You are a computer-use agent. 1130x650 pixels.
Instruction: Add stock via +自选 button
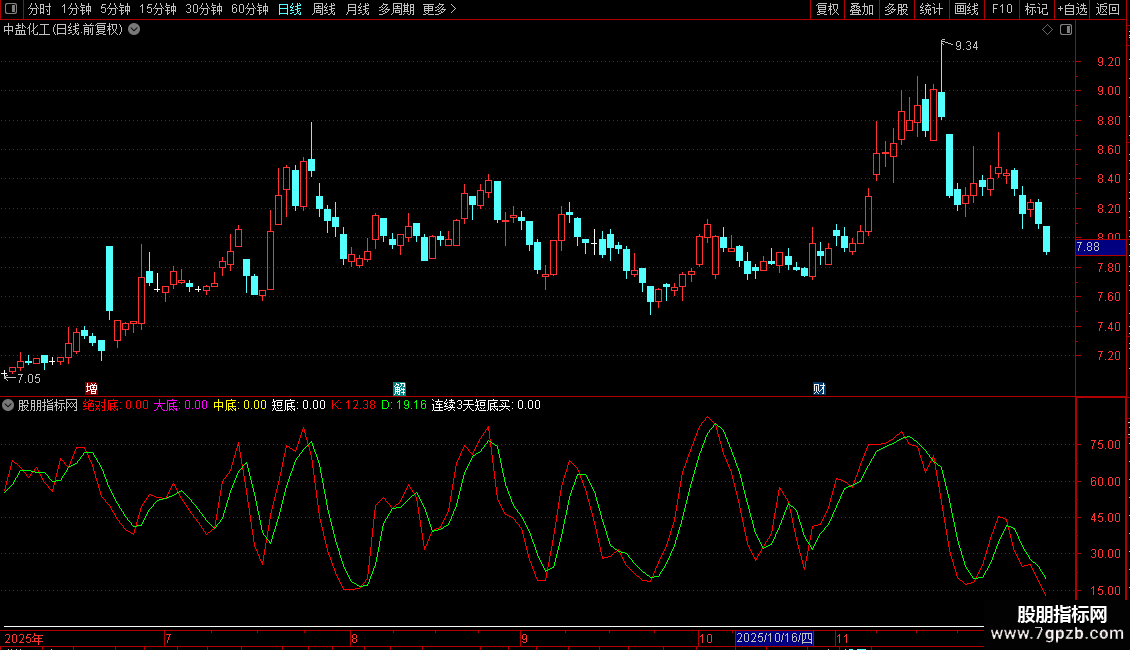click(1072, 9)
